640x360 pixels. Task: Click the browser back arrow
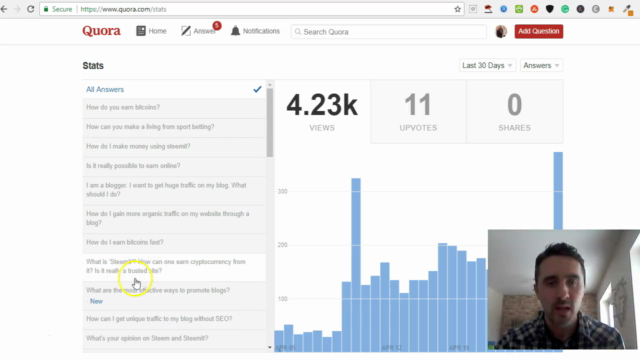(x=4, y=9)
